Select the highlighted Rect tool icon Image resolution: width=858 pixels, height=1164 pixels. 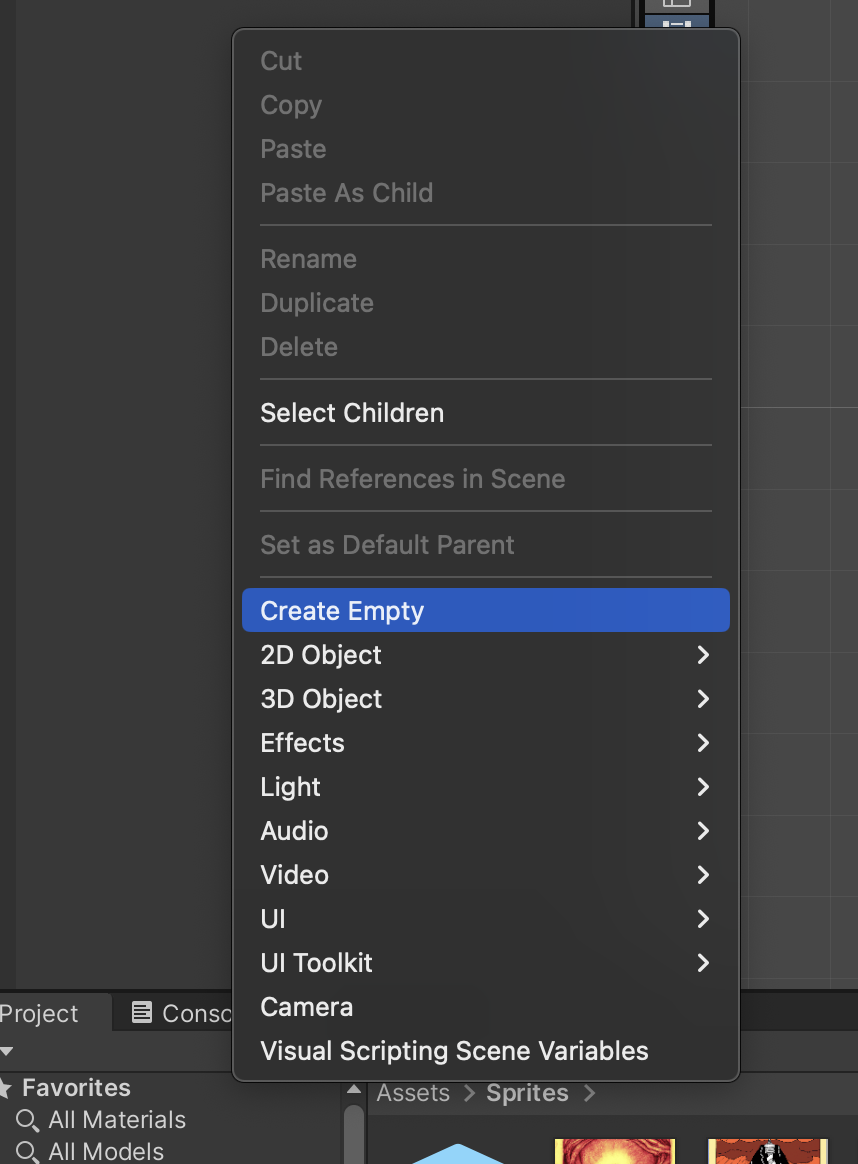[x=677, y=24]
